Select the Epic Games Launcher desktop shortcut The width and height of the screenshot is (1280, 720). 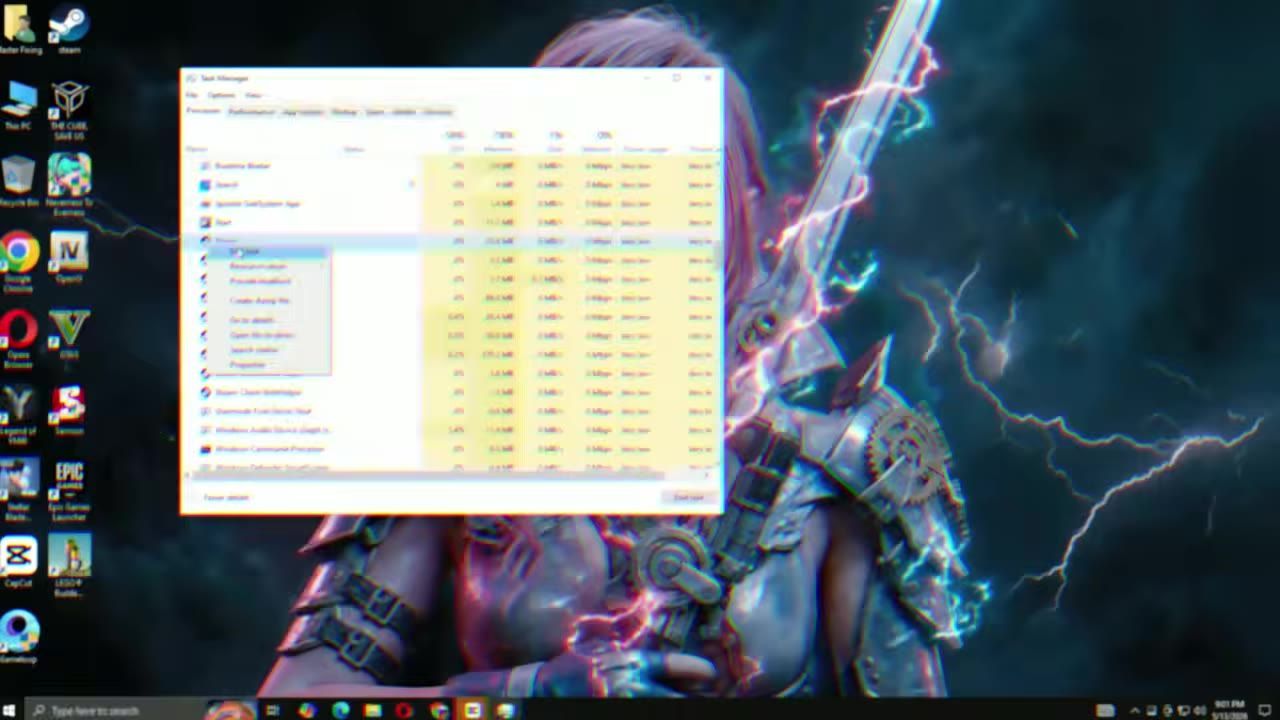point(69,490)
